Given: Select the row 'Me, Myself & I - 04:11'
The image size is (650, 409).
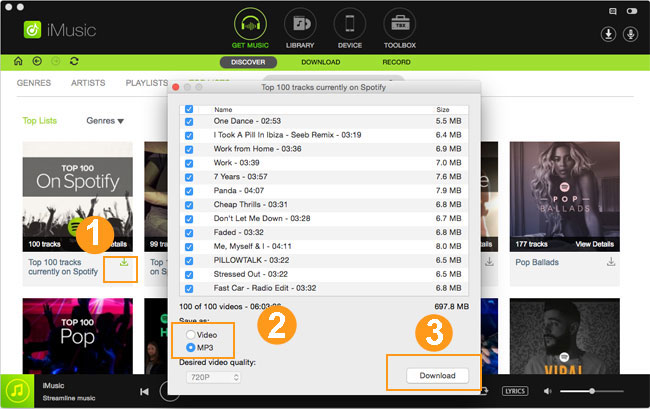Looking at the screenshot, I should click(x=324, y=246).
